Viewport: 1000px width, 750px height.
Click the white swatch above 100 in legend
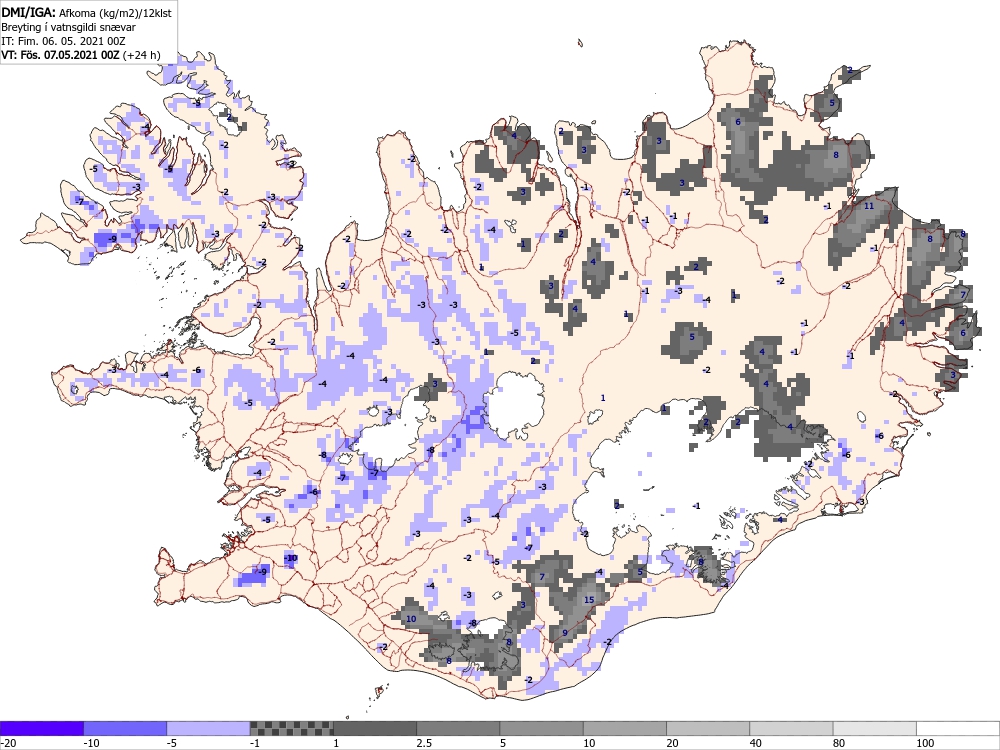coord(958,728)
